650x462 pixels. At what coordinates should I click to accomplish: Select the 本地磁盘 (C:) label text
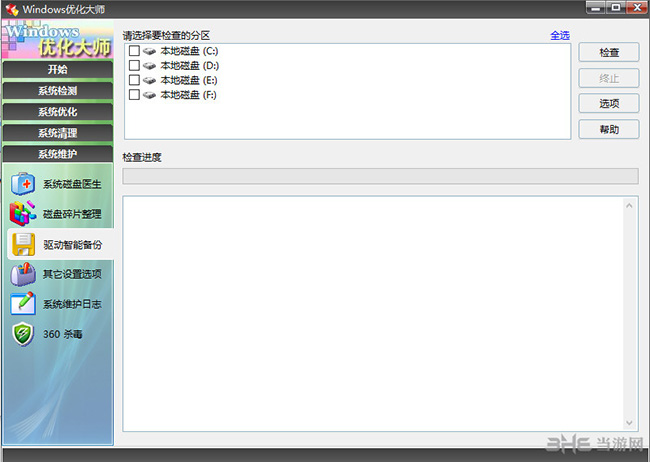pos(189,51)
